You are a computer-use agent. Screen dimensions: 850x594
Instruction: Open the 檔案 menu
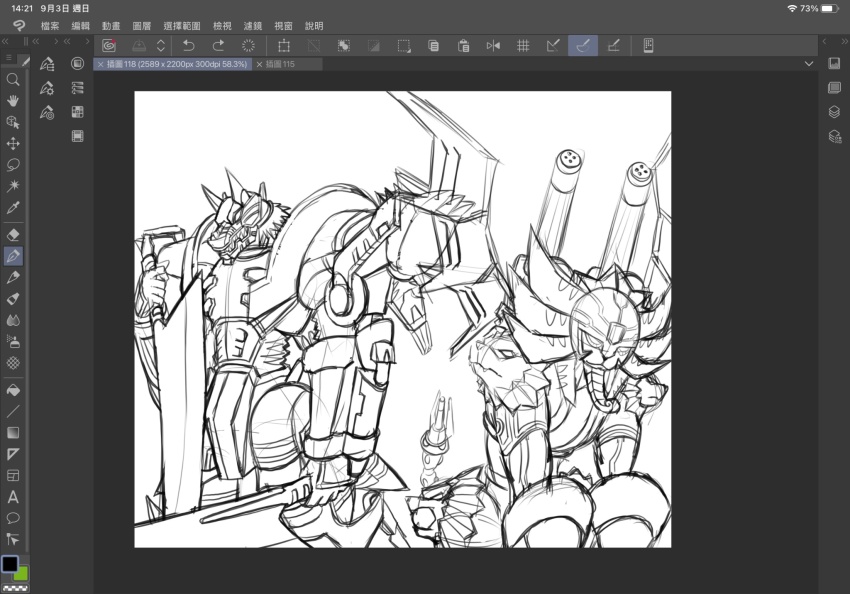pyautogui.click(x=50, y=25)
